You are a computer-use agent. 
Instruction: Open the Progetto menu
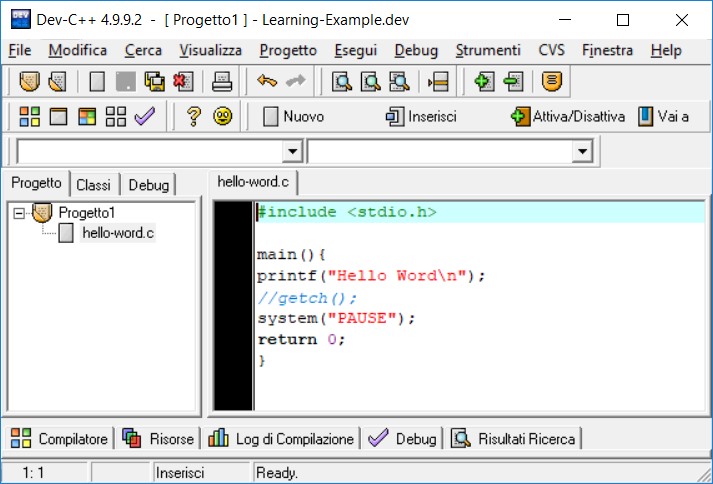coord(288,50)
